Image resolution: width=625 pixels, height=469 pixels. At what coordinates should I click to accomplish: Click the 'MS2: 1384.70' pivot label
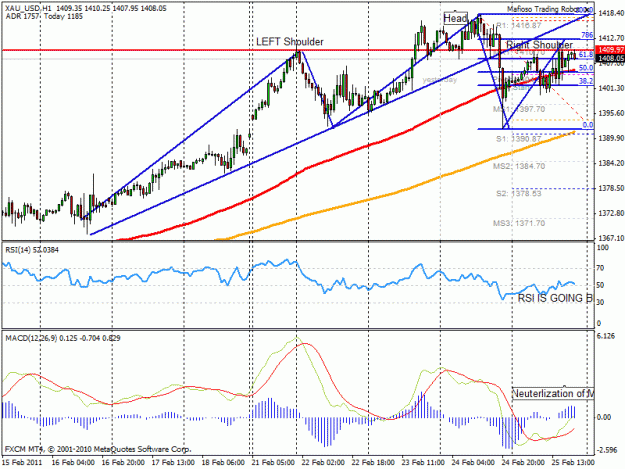pos(519,166)
